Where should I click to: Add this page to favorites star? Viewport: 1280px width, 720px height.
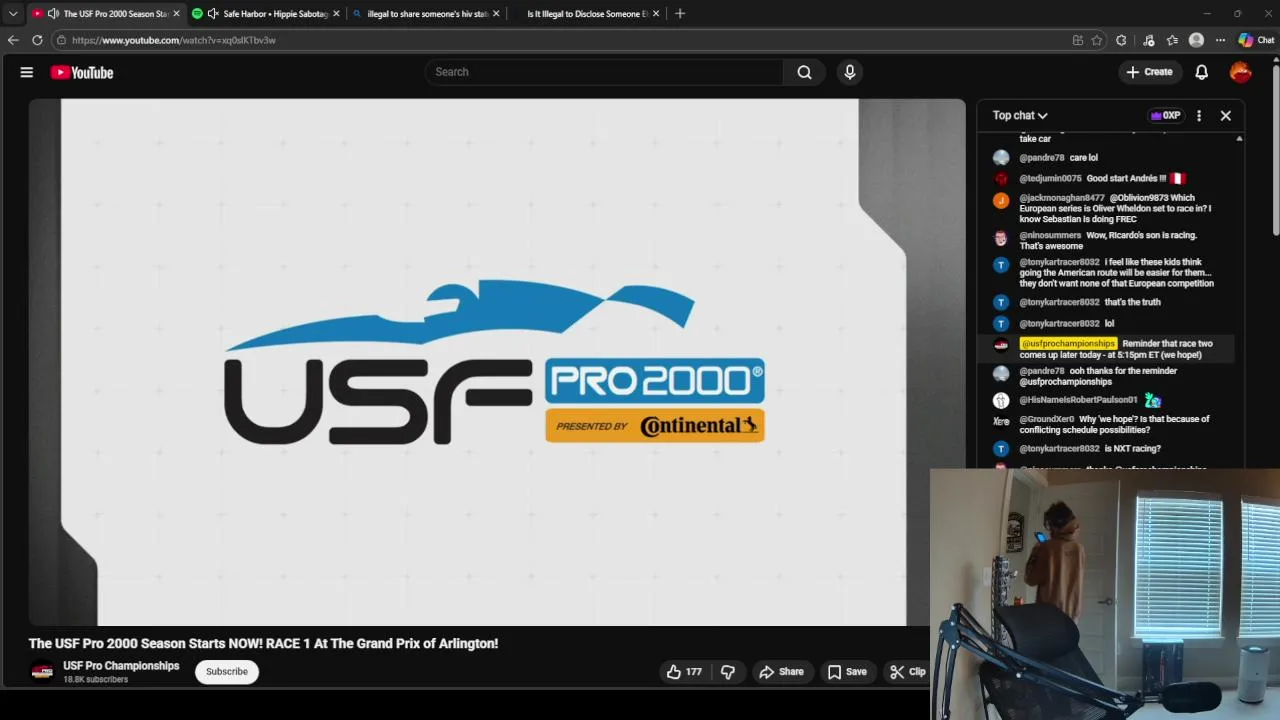tap(1097, 40)
